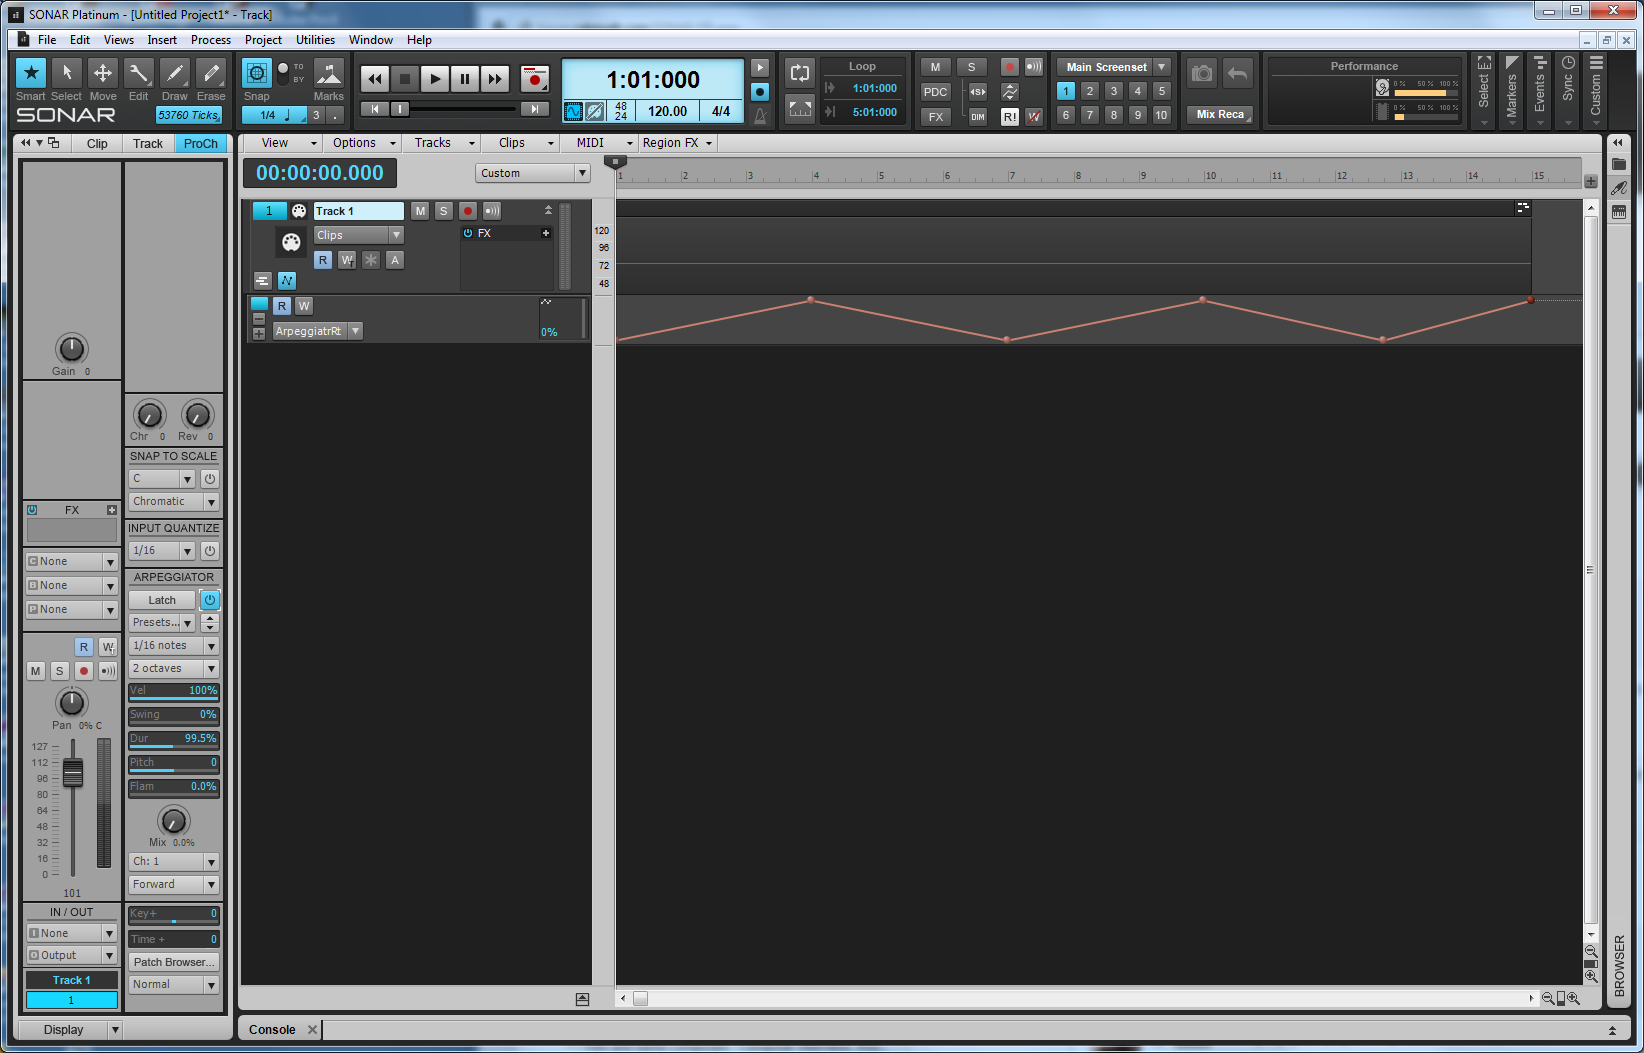Mute Track 1 in track header

click(420, 211)
